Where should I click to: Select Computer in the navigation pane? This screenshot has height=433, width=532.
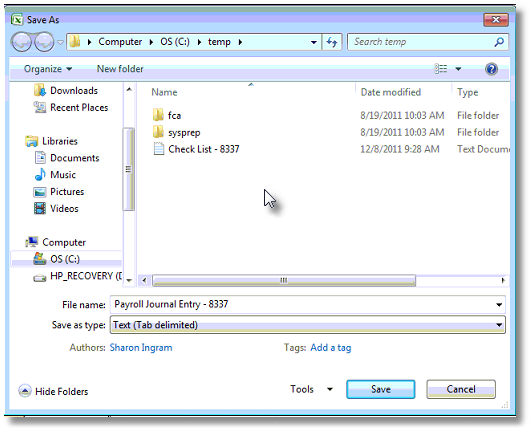coord(64,242)
